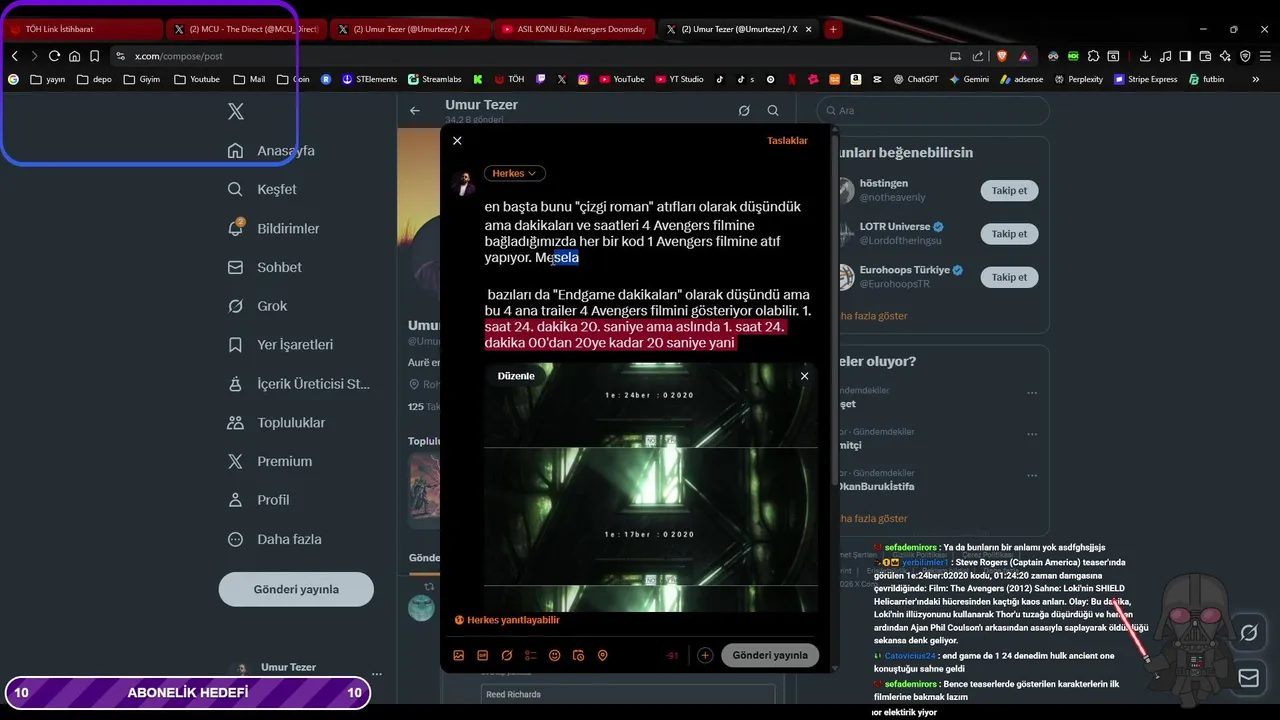Image resolution: width=1280 pixels, height=720 pixels.
Task: Click sidebar Gönderi yayınla button
Action: coord(296,589)
